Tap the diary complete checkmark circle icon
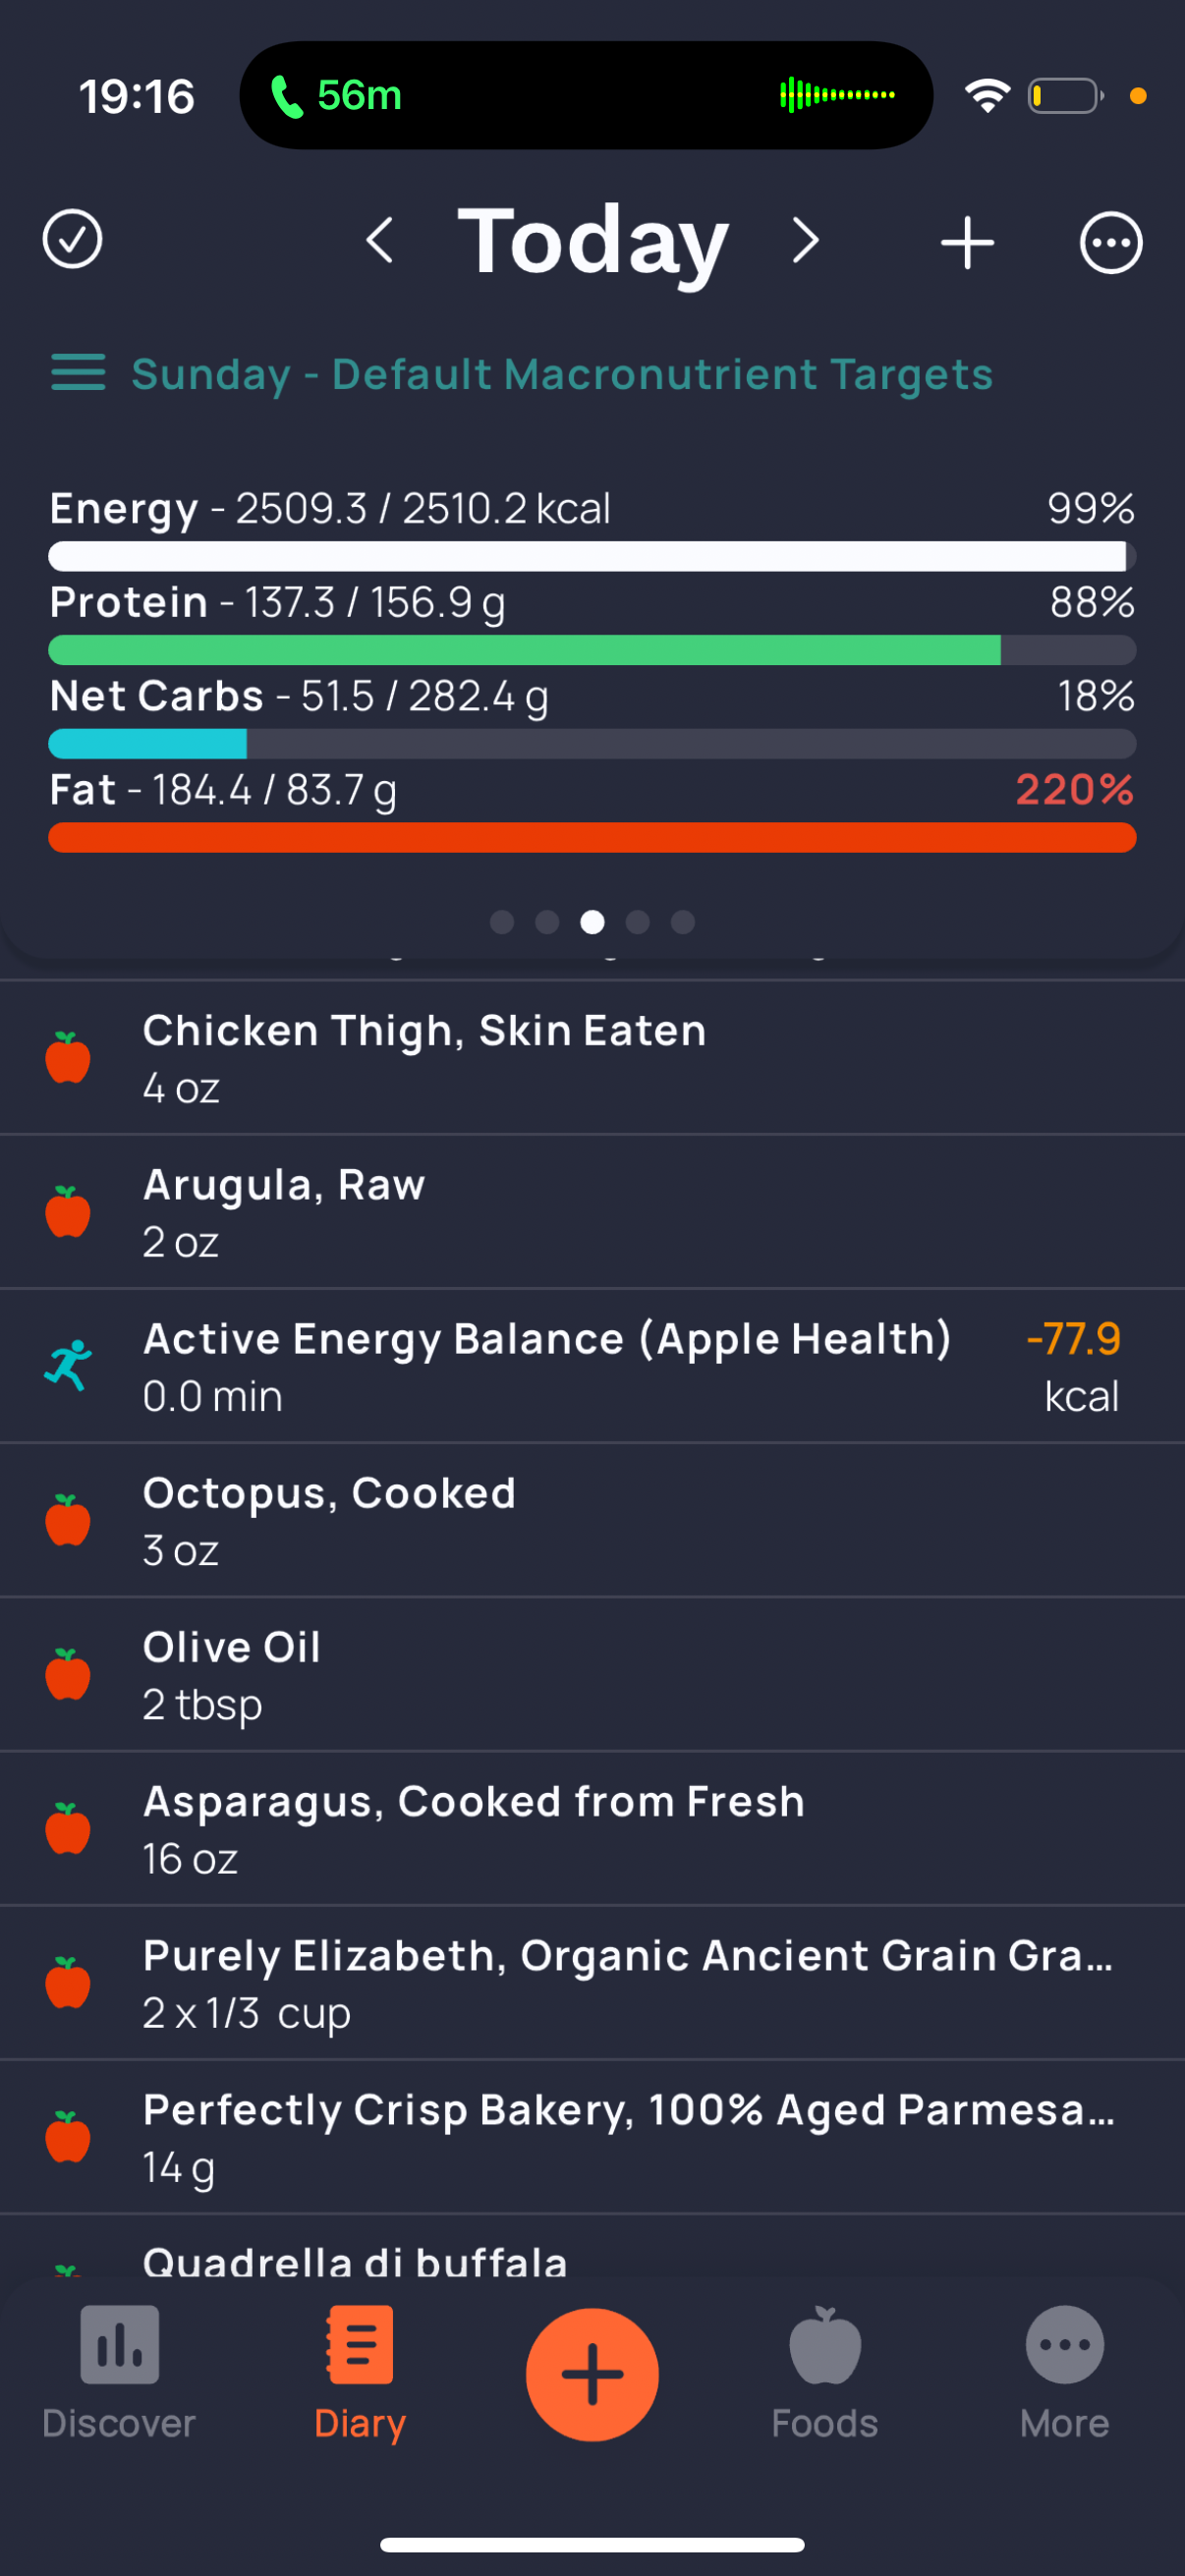 click(72, 240)
